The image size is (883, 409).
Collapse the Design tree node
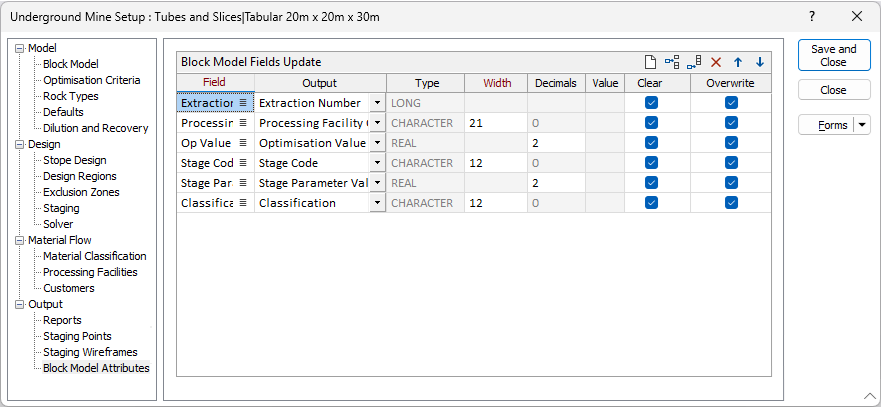[21, 144]
